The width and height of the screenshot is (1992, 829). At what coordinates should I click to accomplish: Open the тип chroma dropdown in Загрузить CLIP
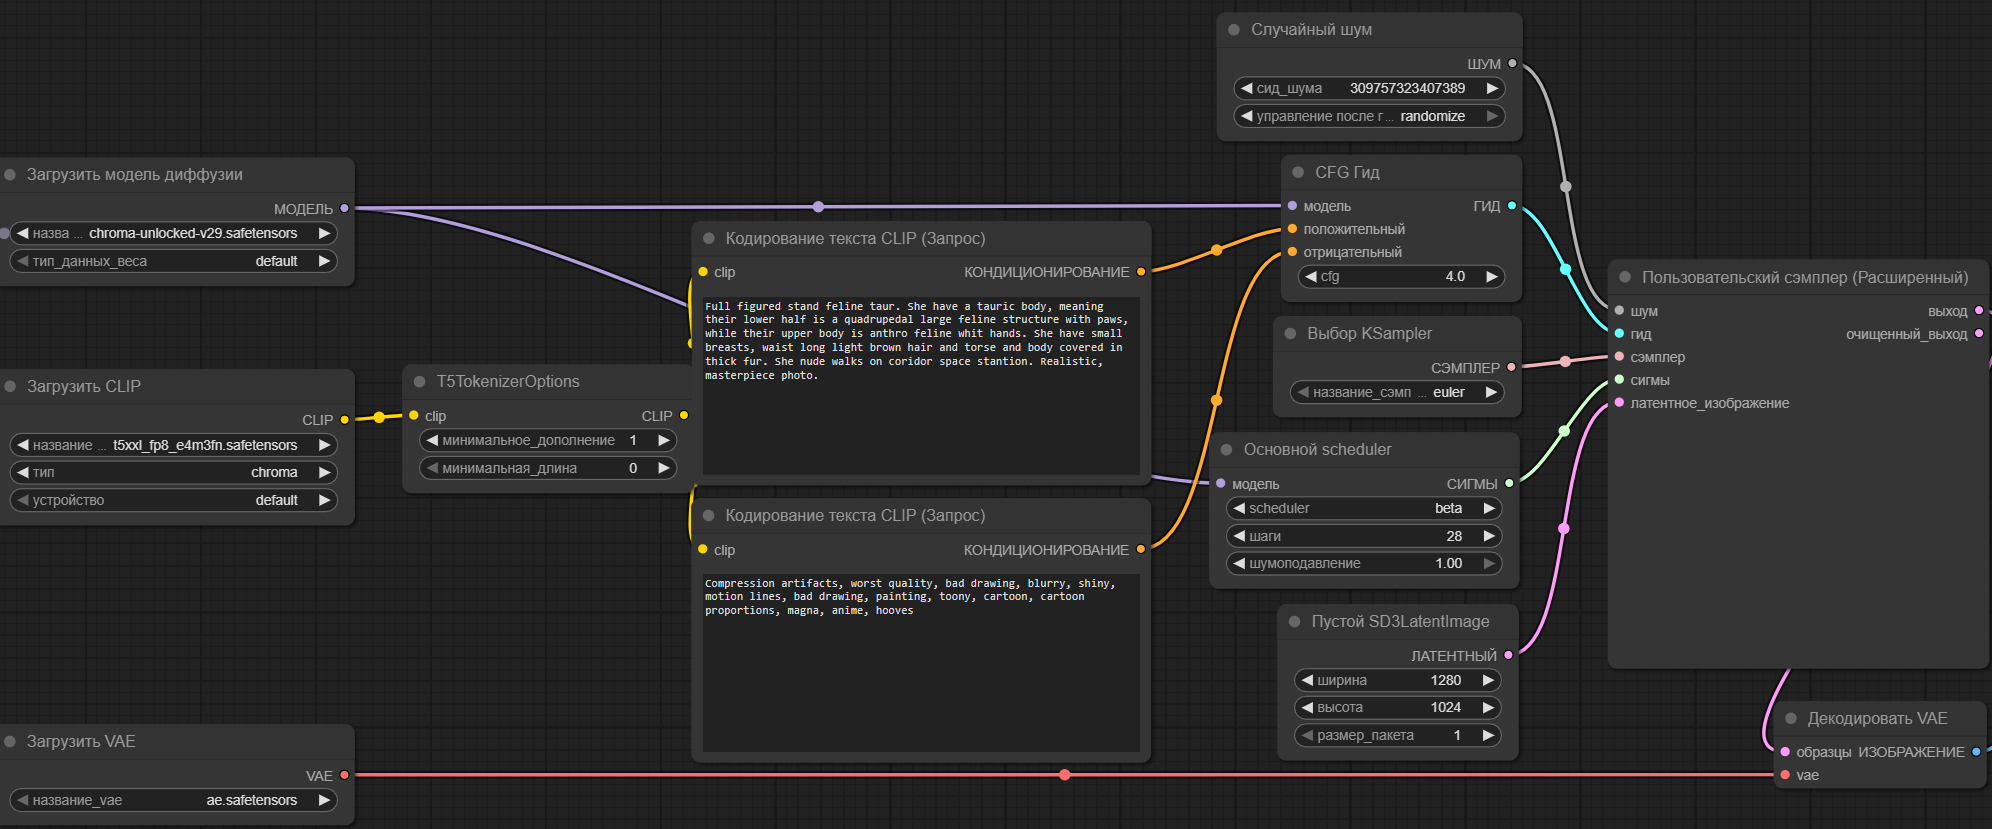point(173,472)
